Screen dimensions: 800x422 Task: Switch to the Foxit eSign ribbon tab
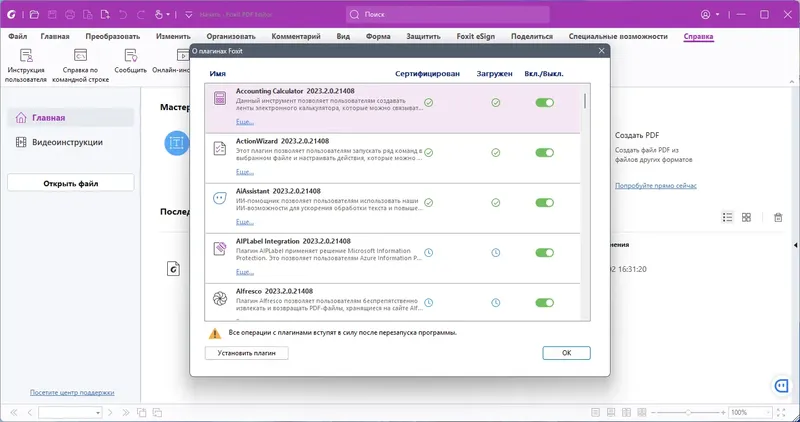(x=476, y=36)
